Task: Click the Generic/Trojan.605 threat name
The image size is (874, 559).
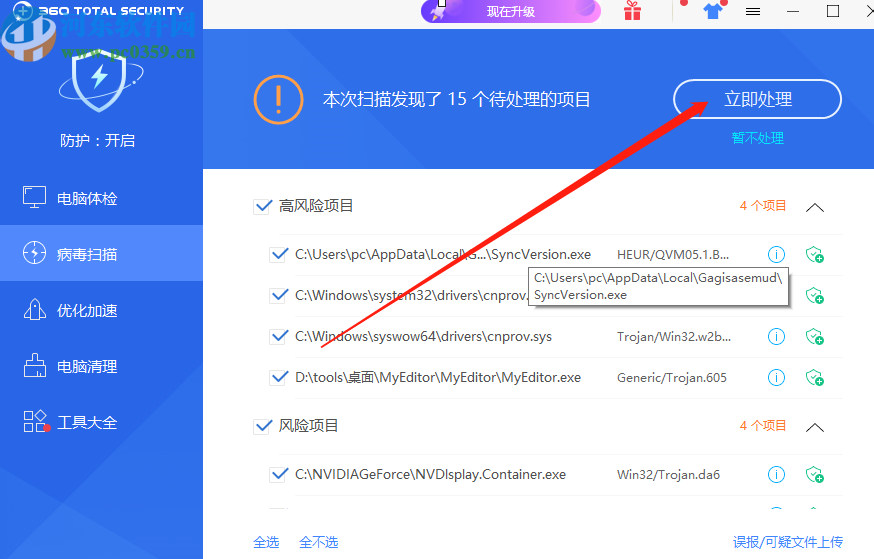Action: (x=672, y=378)
